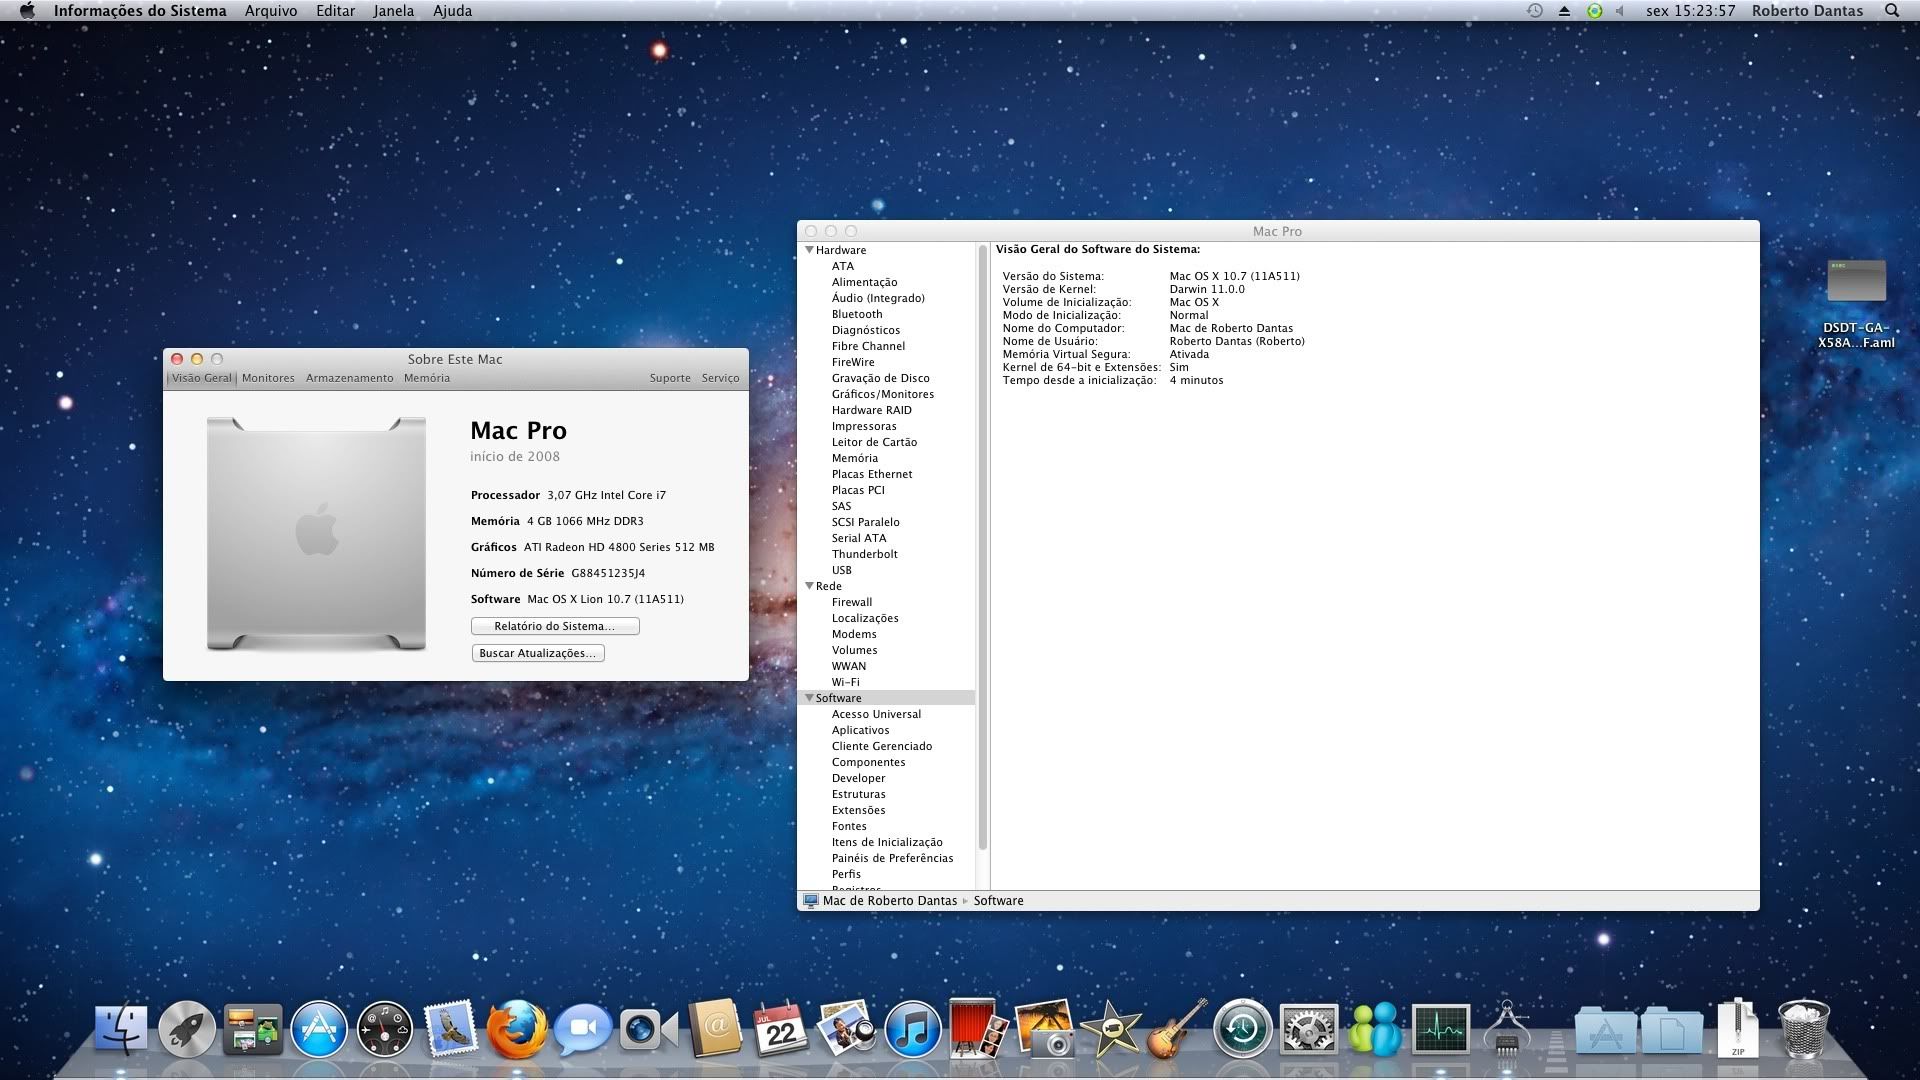This screenshot has width=1920, height=1080.
Task: Open FaceTime camera icon in Dock
Action: pos(648,1030)
